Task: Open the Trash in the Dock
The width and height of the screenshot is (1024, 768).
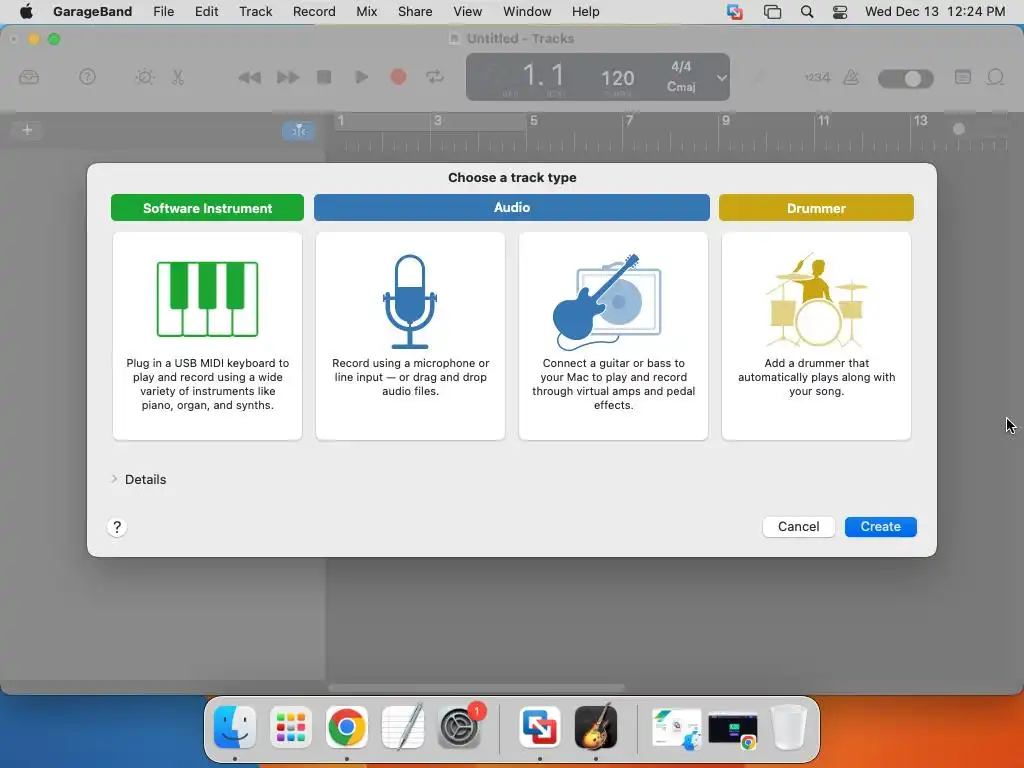Action: [x=789, y=727]
